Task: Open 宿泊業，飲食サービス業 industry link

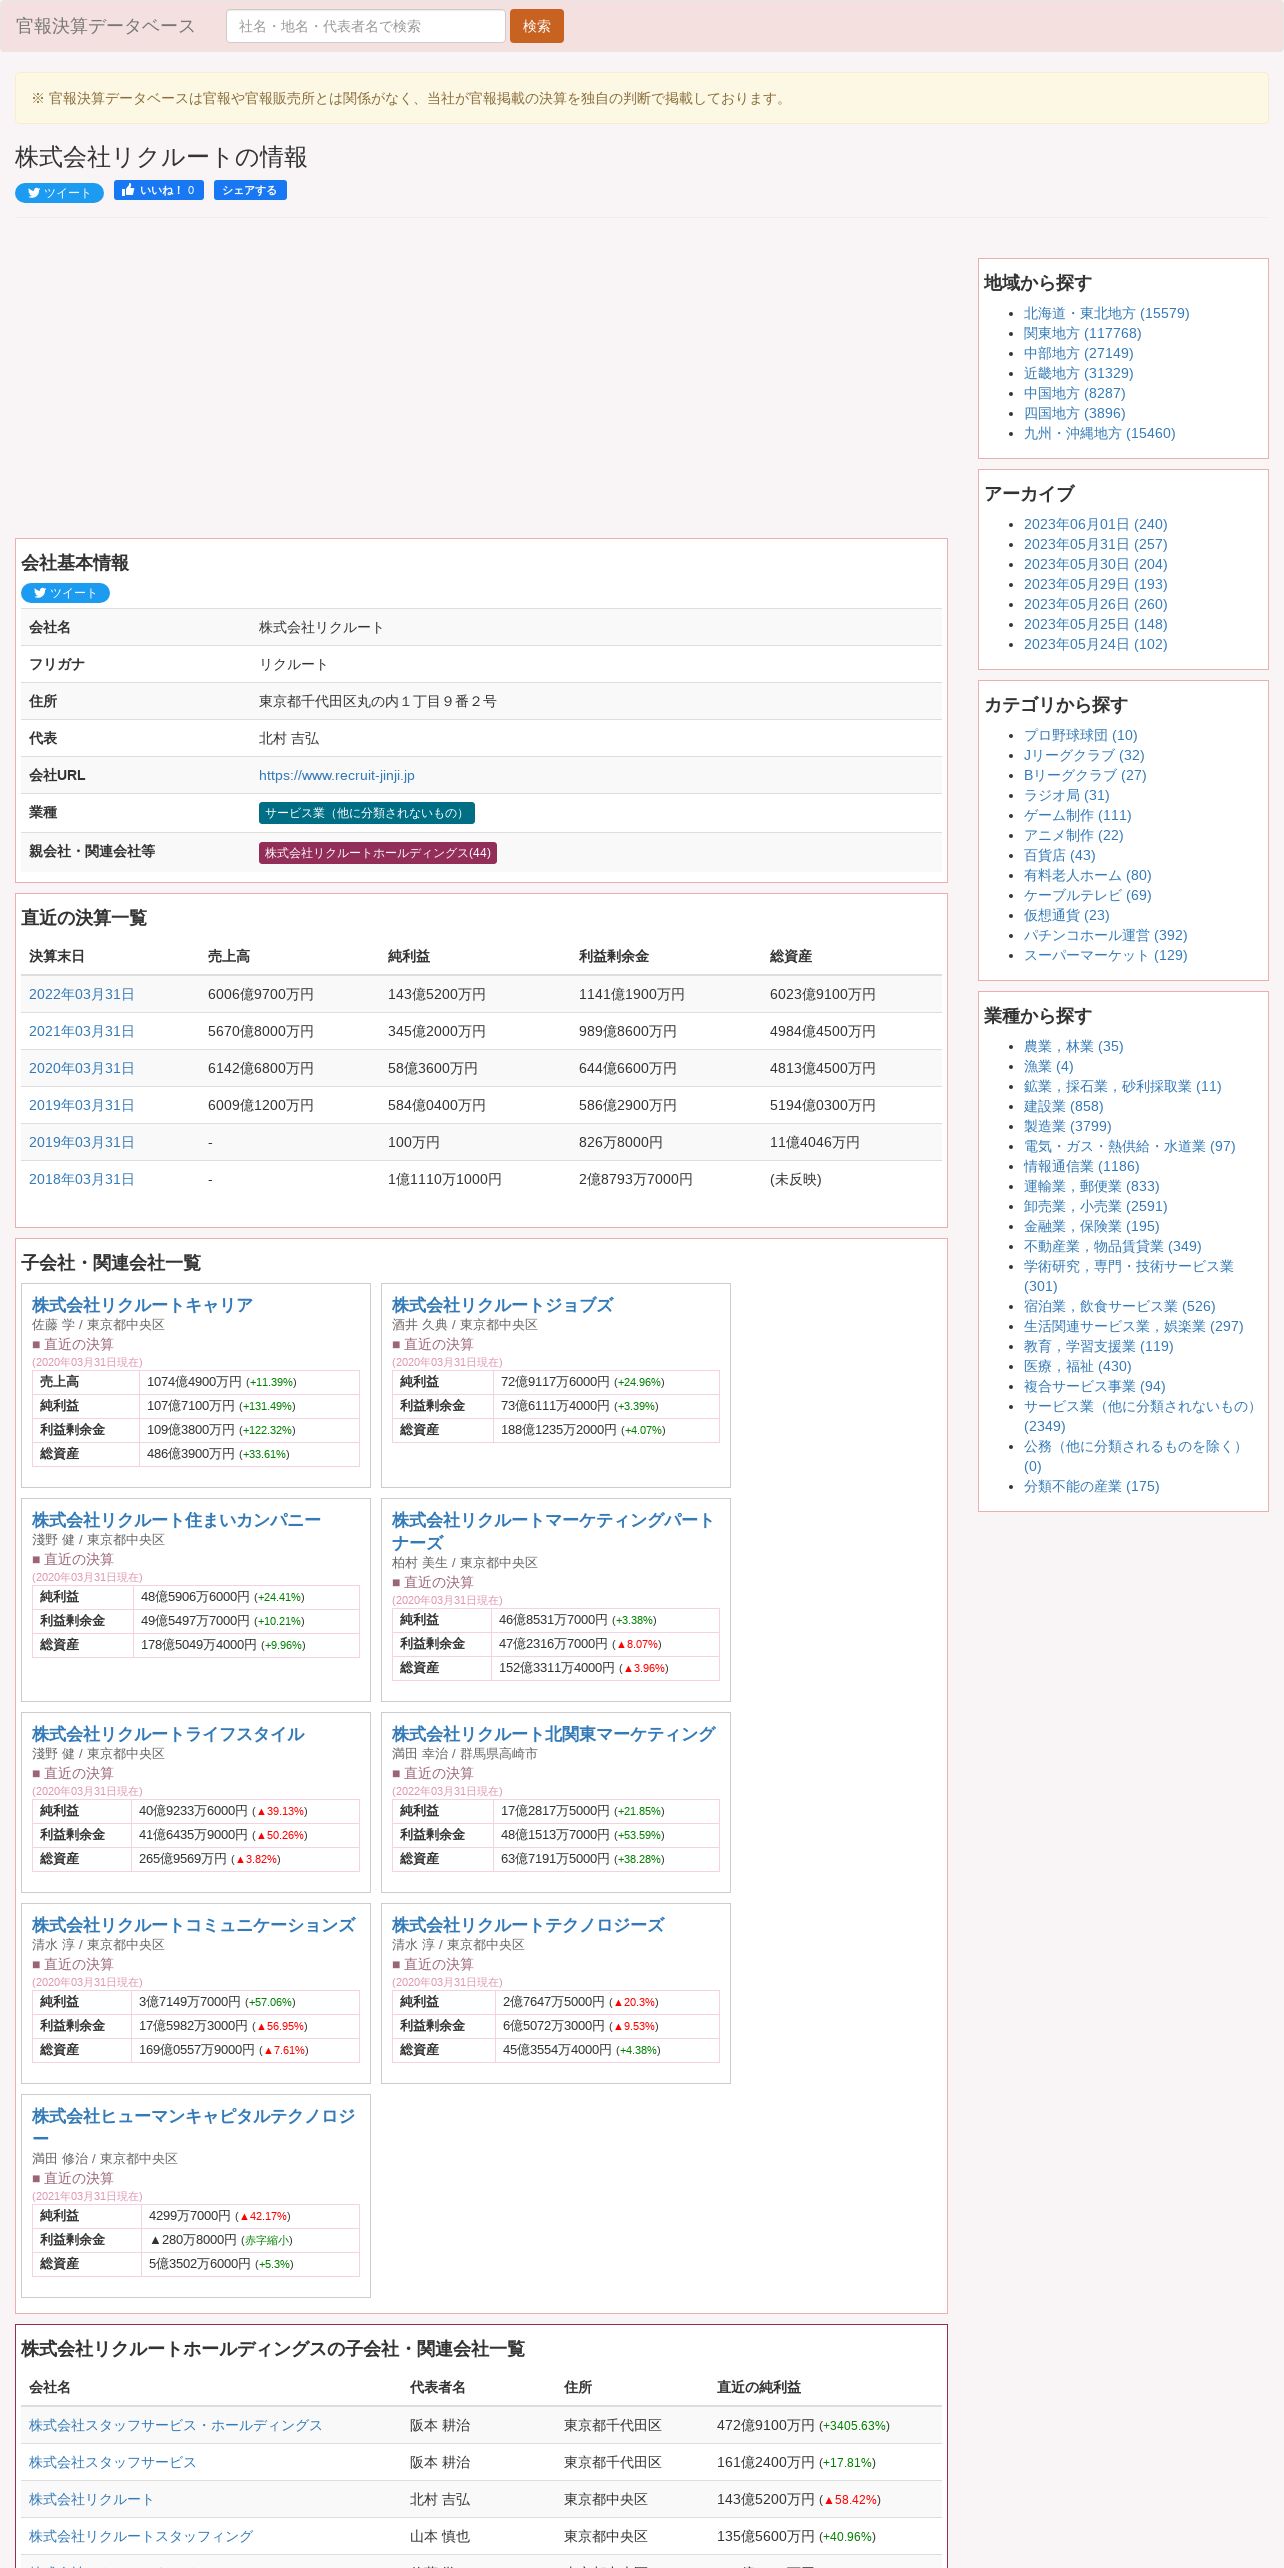Action: 1119,1306
